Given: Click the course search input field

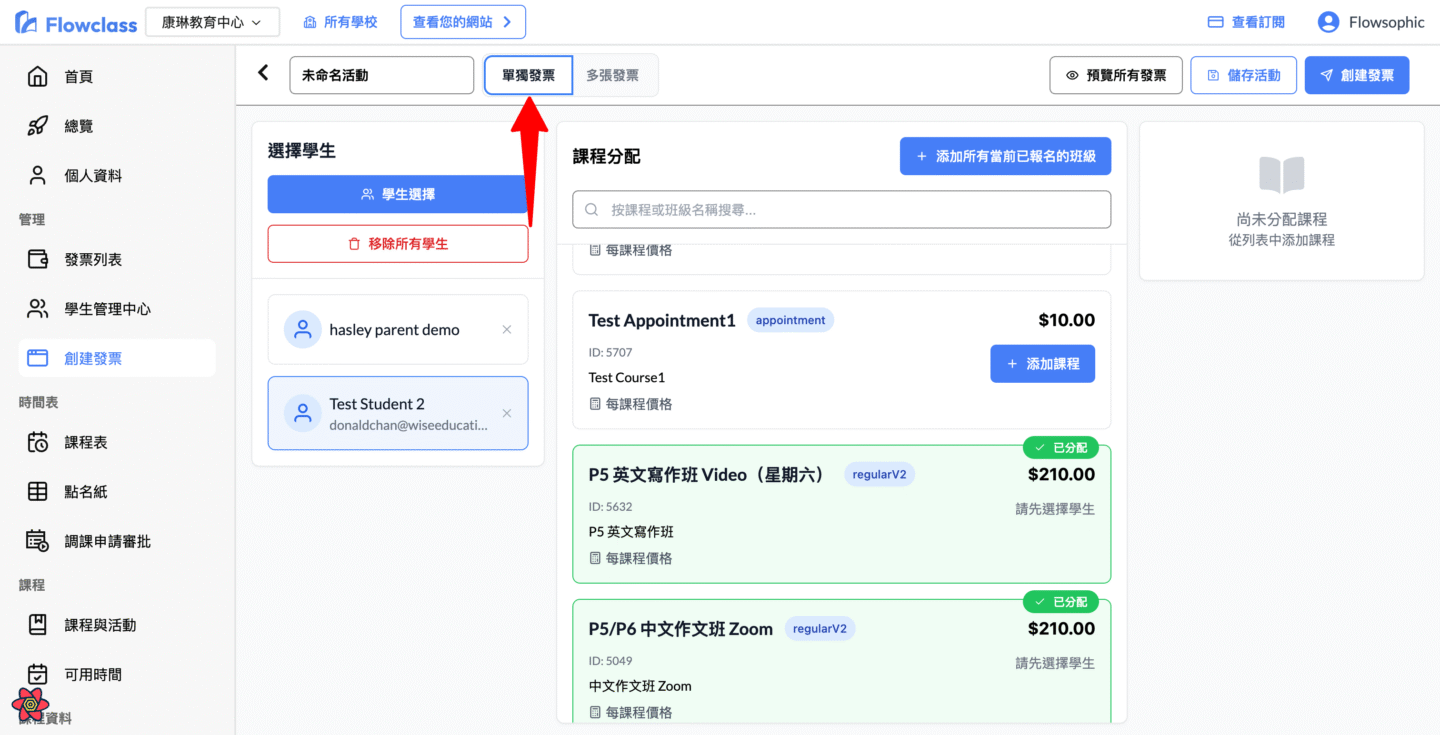Looking at the screenshot, I should (841, 210).
